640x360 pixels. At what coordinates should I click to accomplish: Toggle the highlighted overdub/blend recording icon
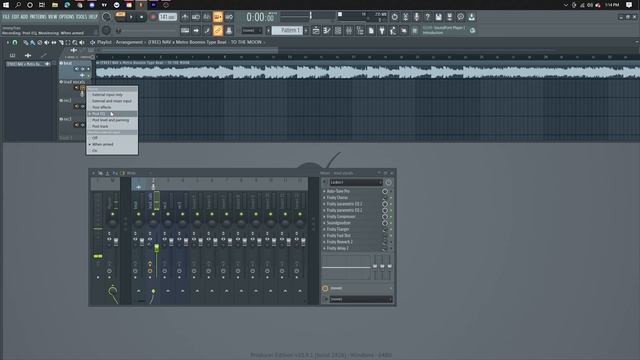point(218,17)
